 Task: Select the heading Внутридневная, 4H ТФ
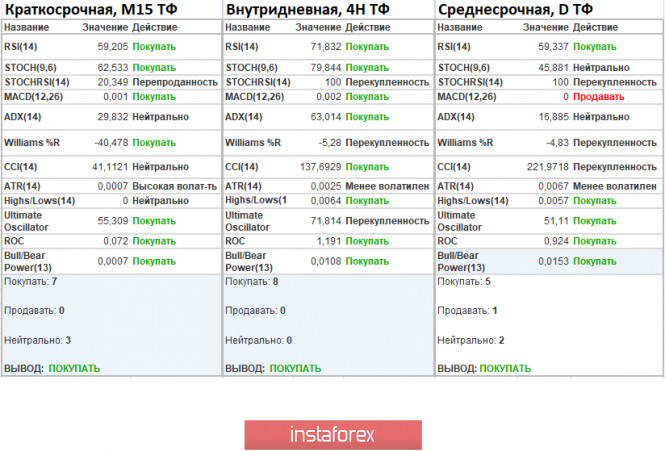tap(307, 9)
